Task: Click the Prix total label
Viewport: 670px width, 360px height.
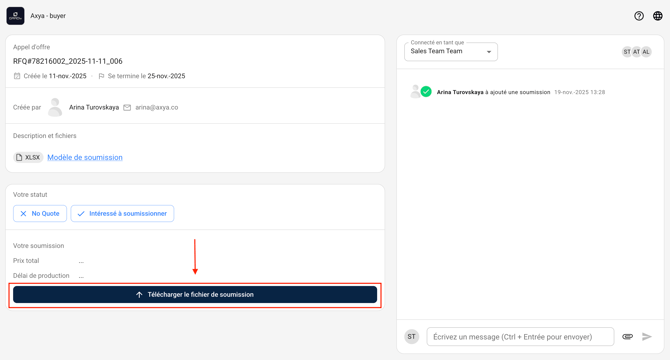Action: (x=26, y=260)
